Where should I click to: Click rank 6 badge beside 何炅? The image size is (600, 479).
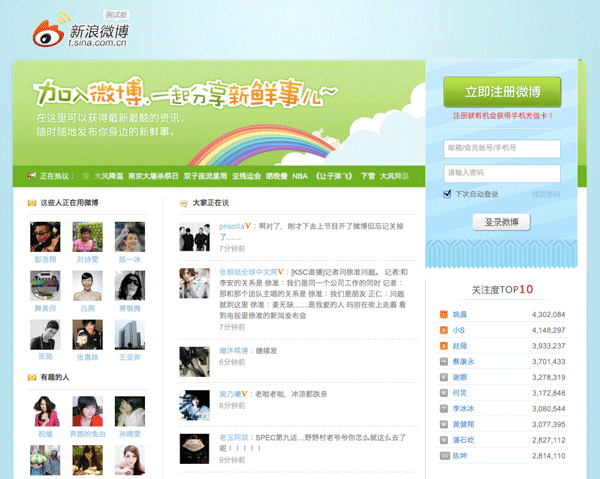444,393
